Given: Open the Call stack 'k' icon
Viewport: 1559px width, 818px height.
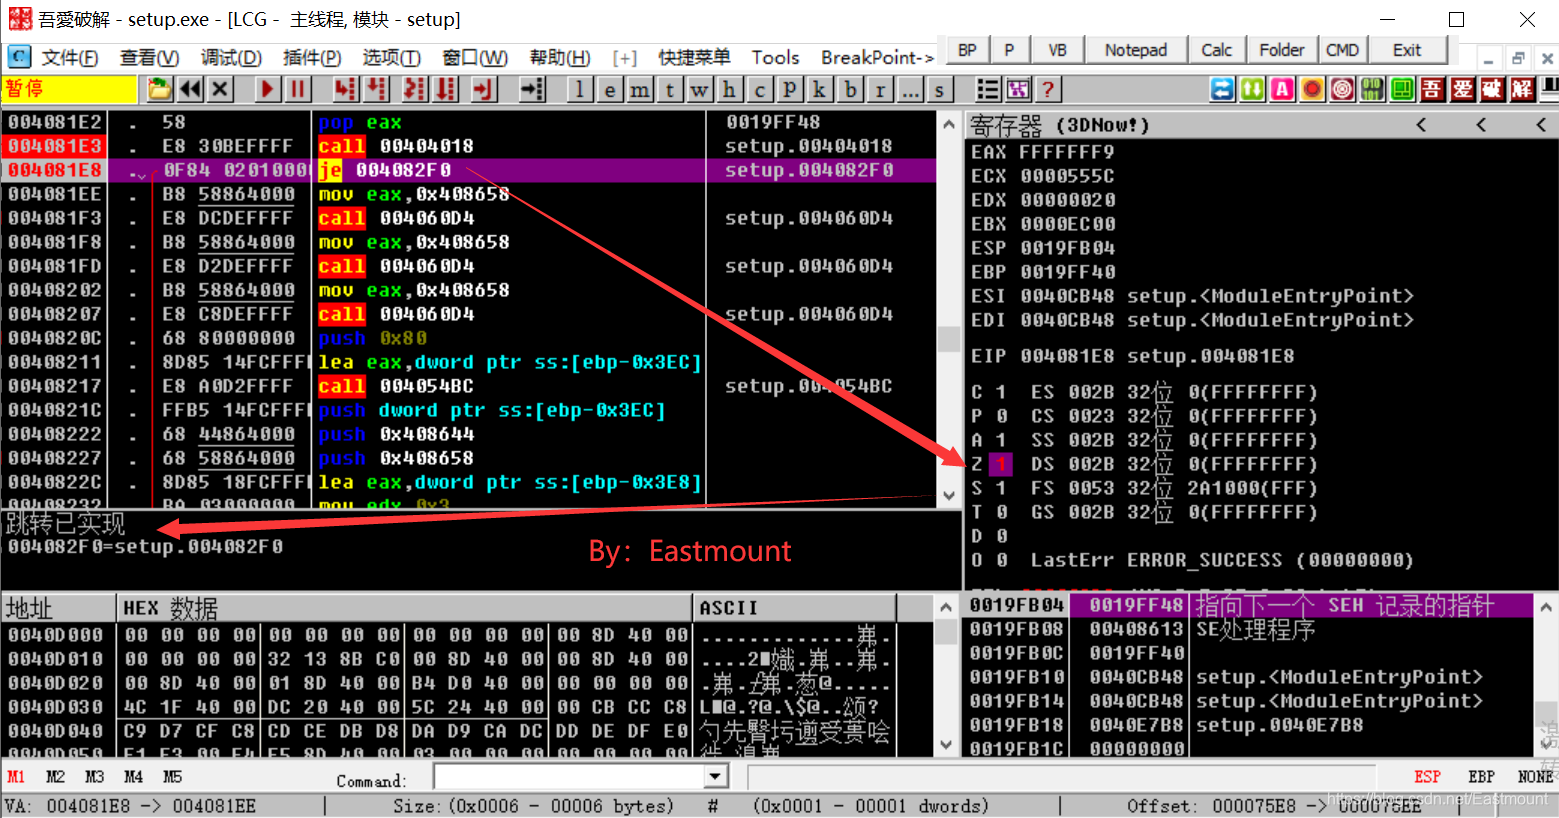Looking at the screenshot, I should 820,89.
